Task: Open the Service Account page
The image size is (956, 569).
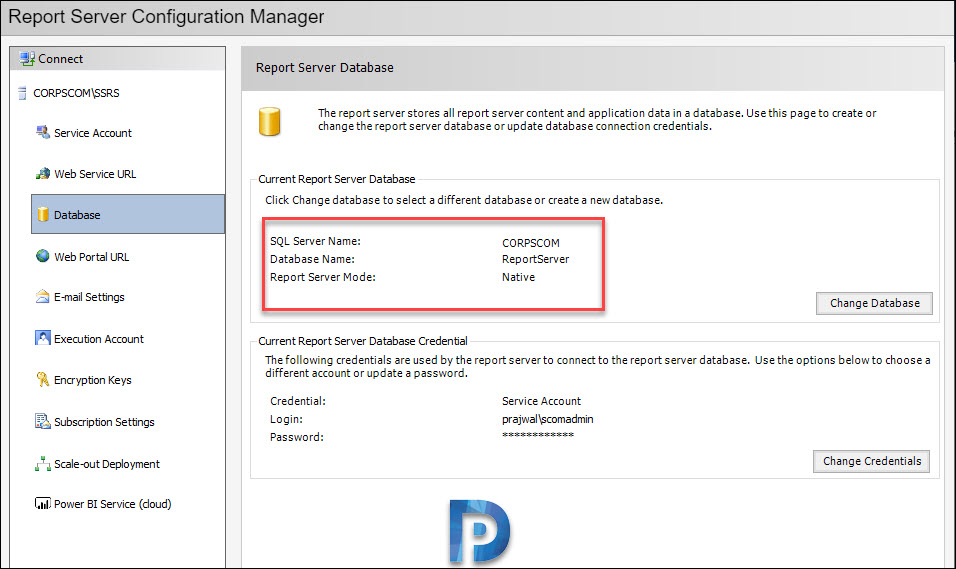Action: pyautogui.click(x=93, y=133)
